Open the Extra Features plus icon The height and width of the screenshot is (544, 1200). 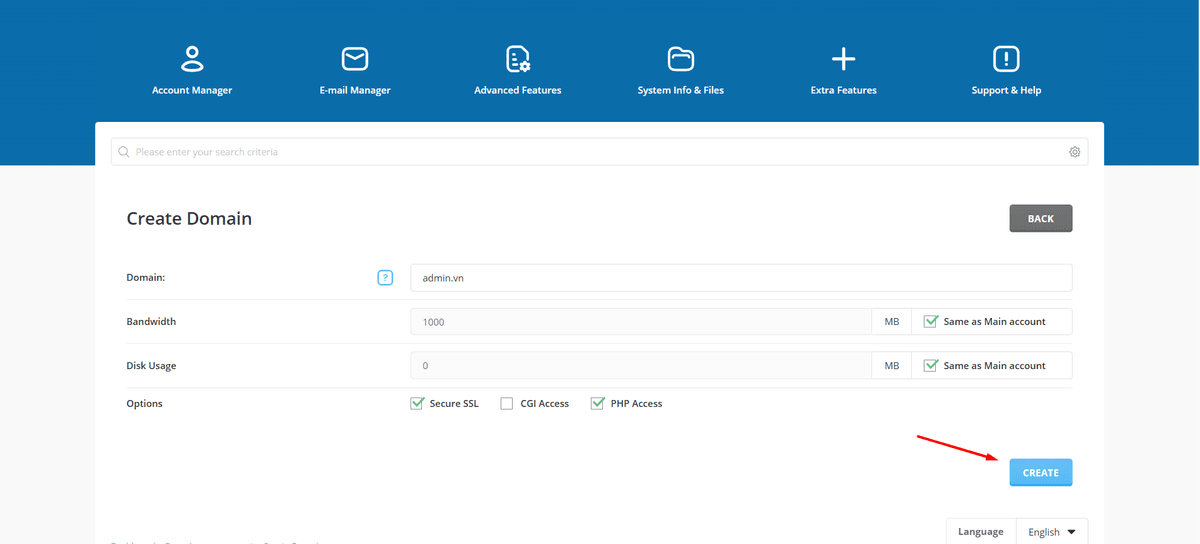(x=844, y=59)
